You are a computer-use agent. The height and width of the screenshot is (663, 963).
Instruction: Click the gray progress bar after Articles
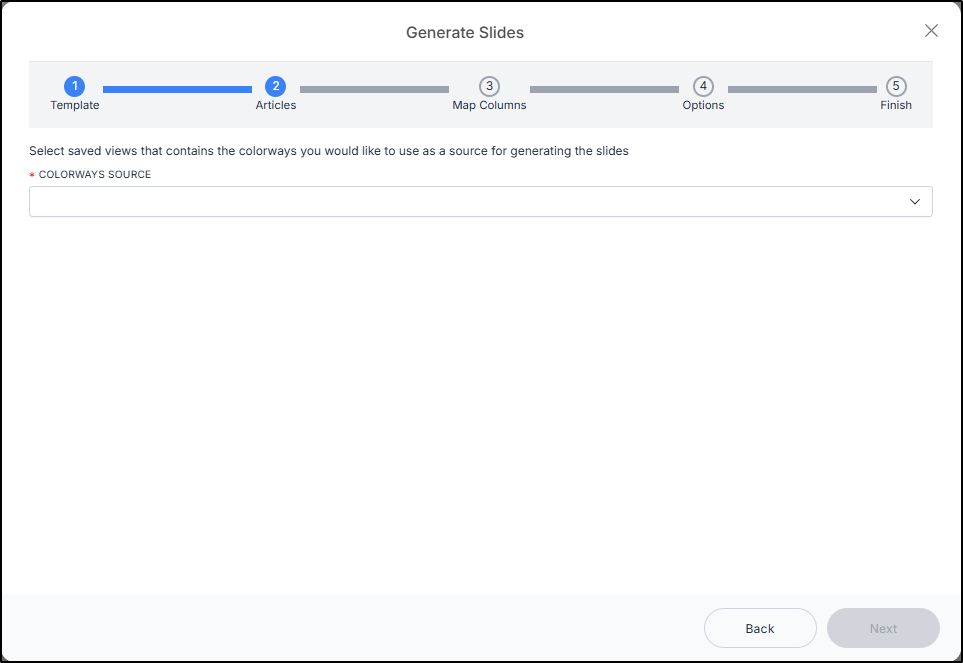tap(374, 90)
